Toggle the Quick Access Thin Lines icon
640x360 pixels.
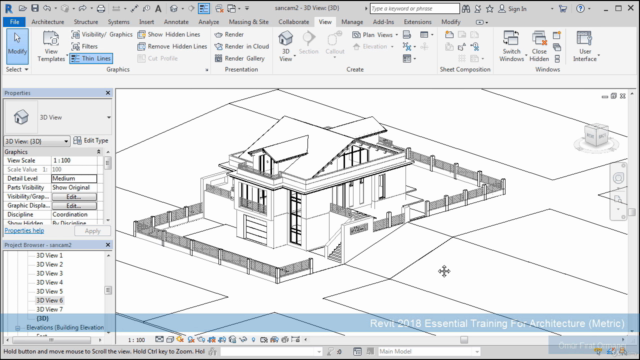point(204,8)
